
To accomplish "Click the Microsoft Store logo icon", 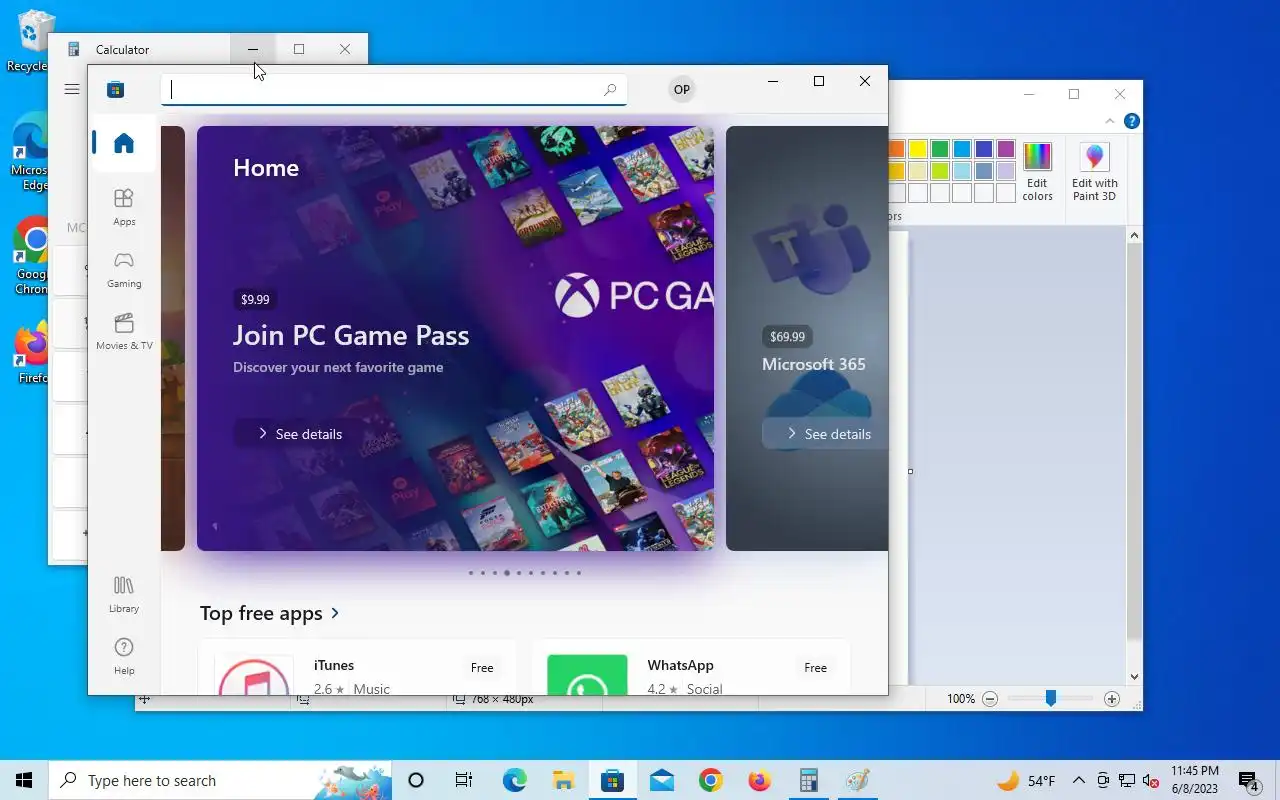I will point(116,90).
